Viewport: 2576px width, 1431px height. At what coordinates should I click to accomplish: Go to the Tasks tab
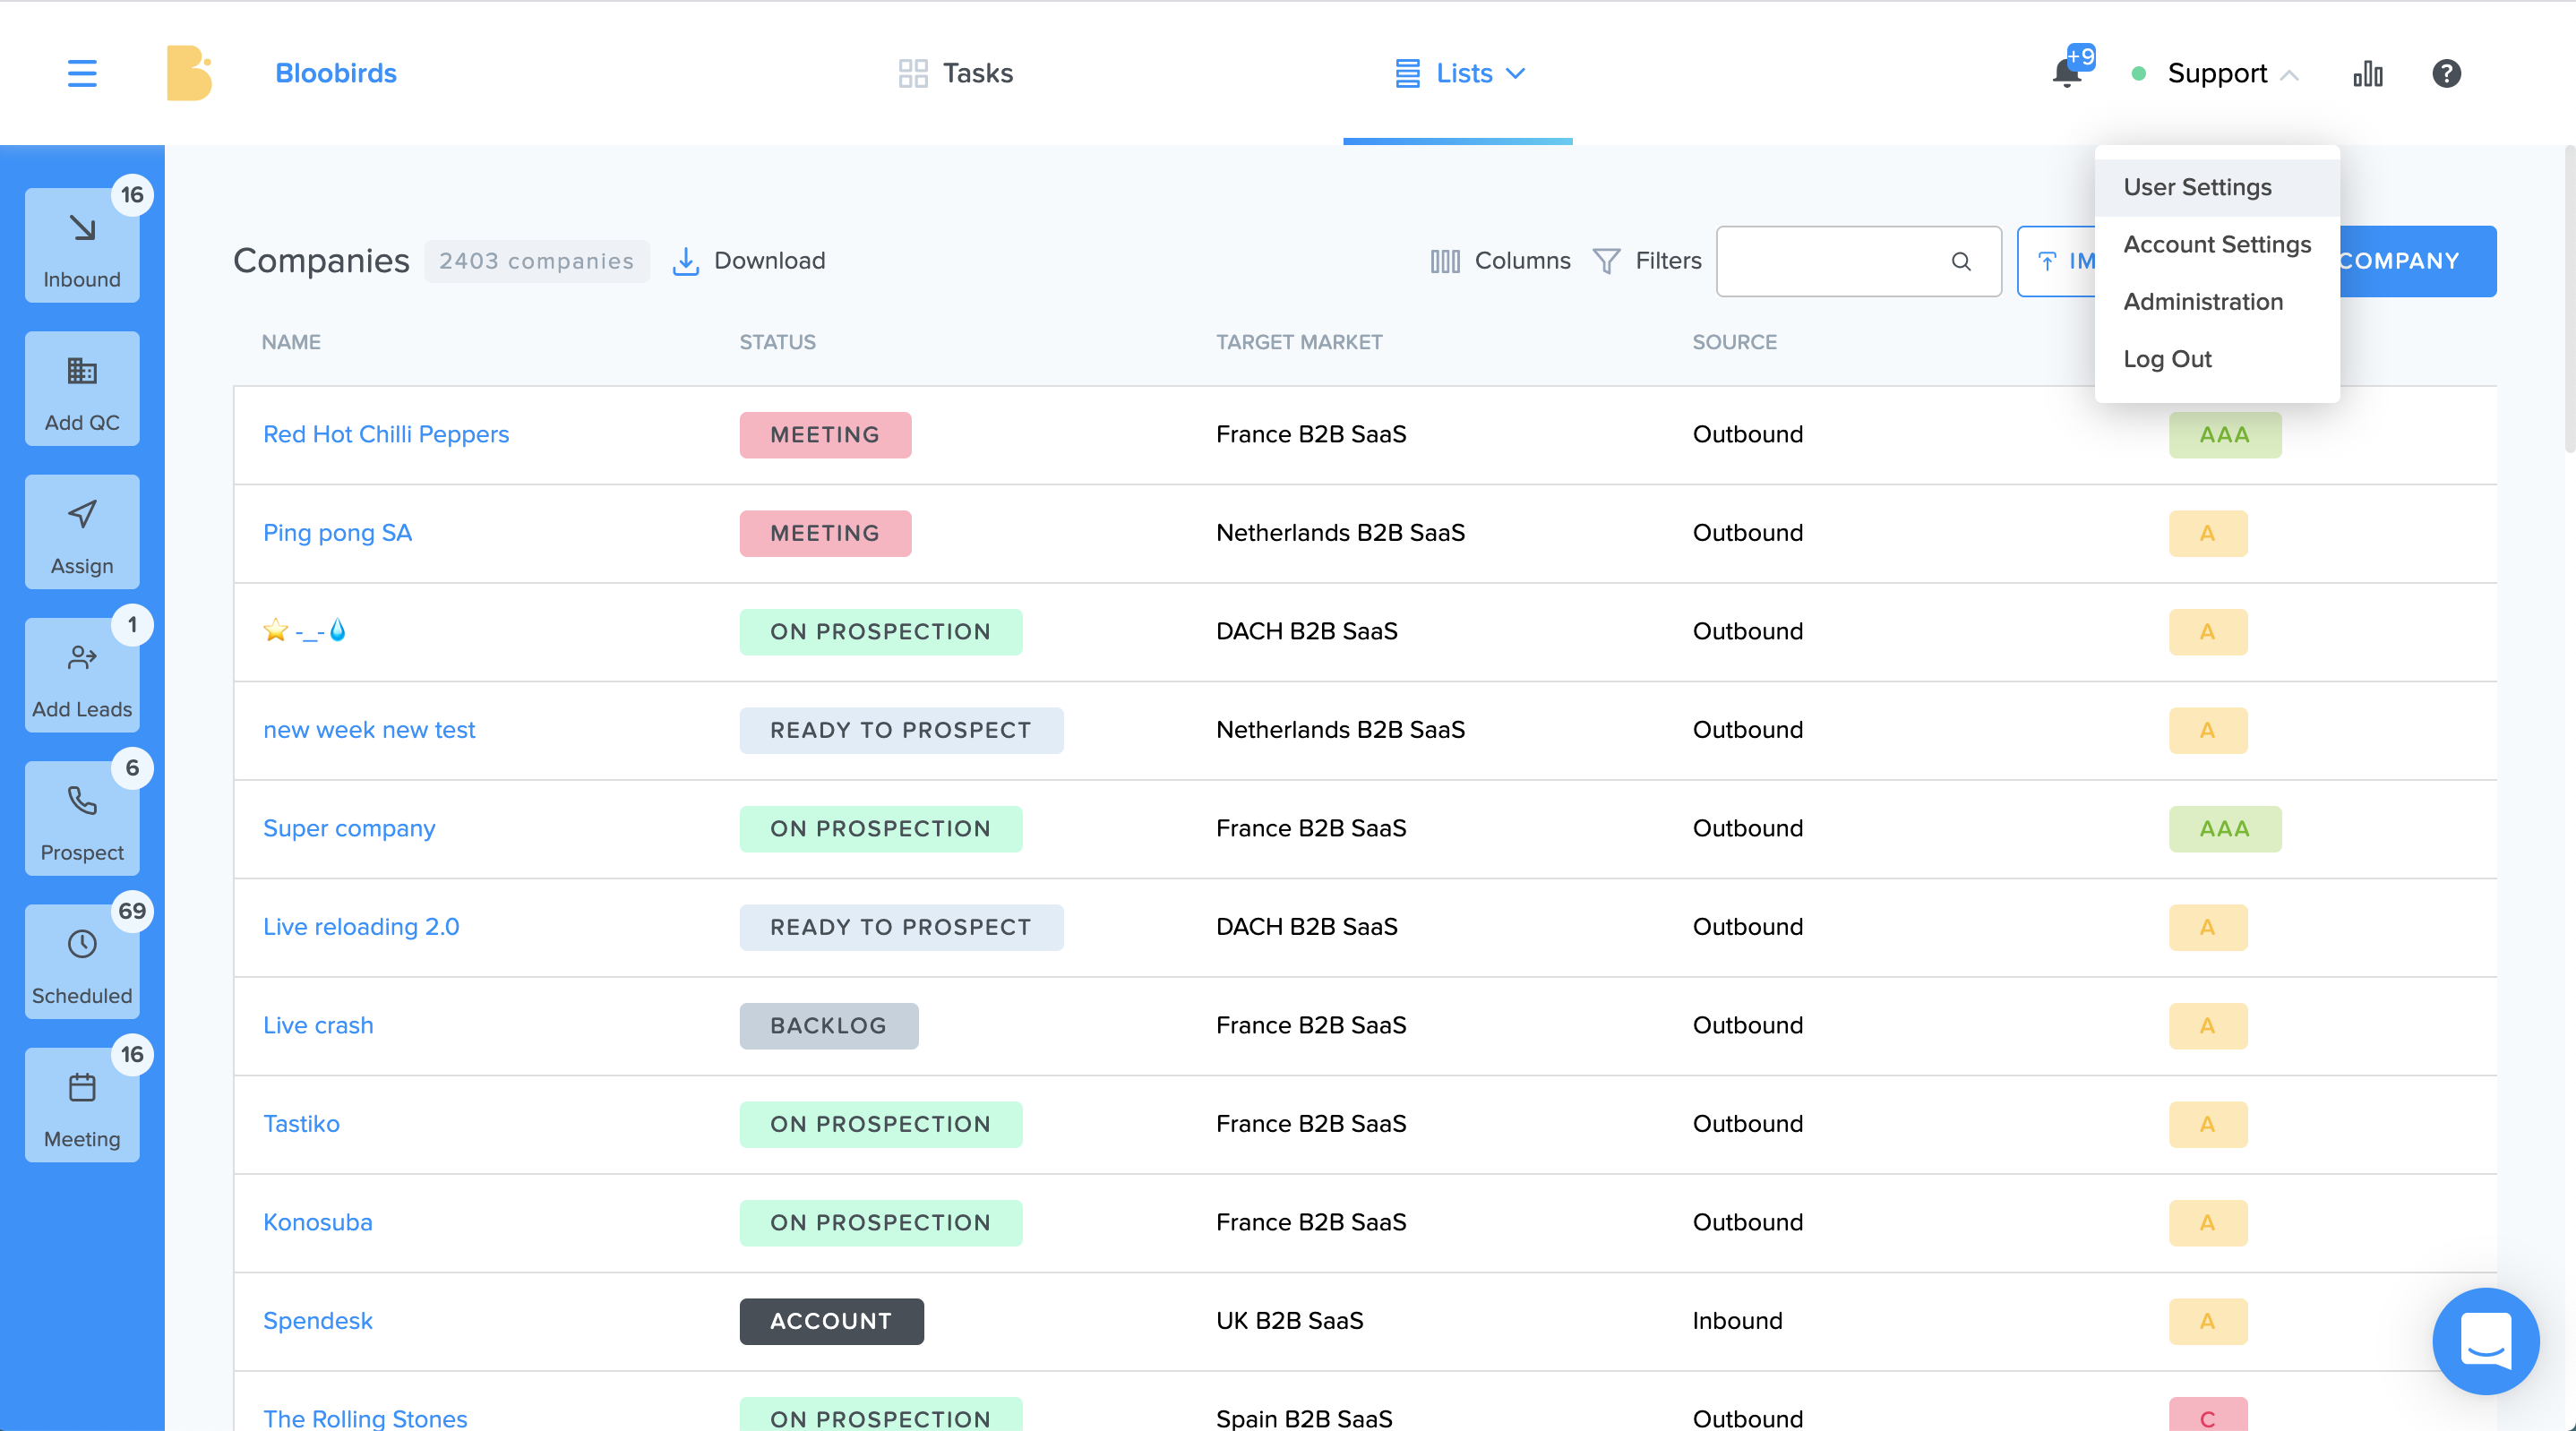(956, 73)
